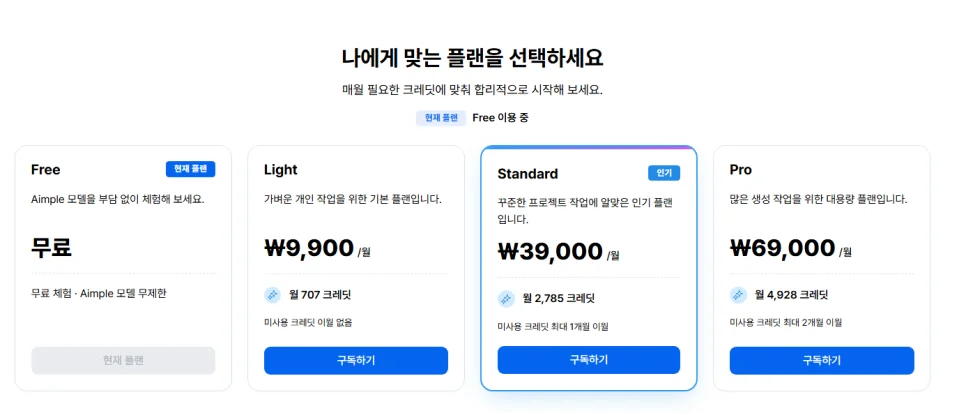Click the 월 2,785 크레딧 text
The height and width of the screenshot is (413, 966).
pyautogui.click(x=559, y=299)
